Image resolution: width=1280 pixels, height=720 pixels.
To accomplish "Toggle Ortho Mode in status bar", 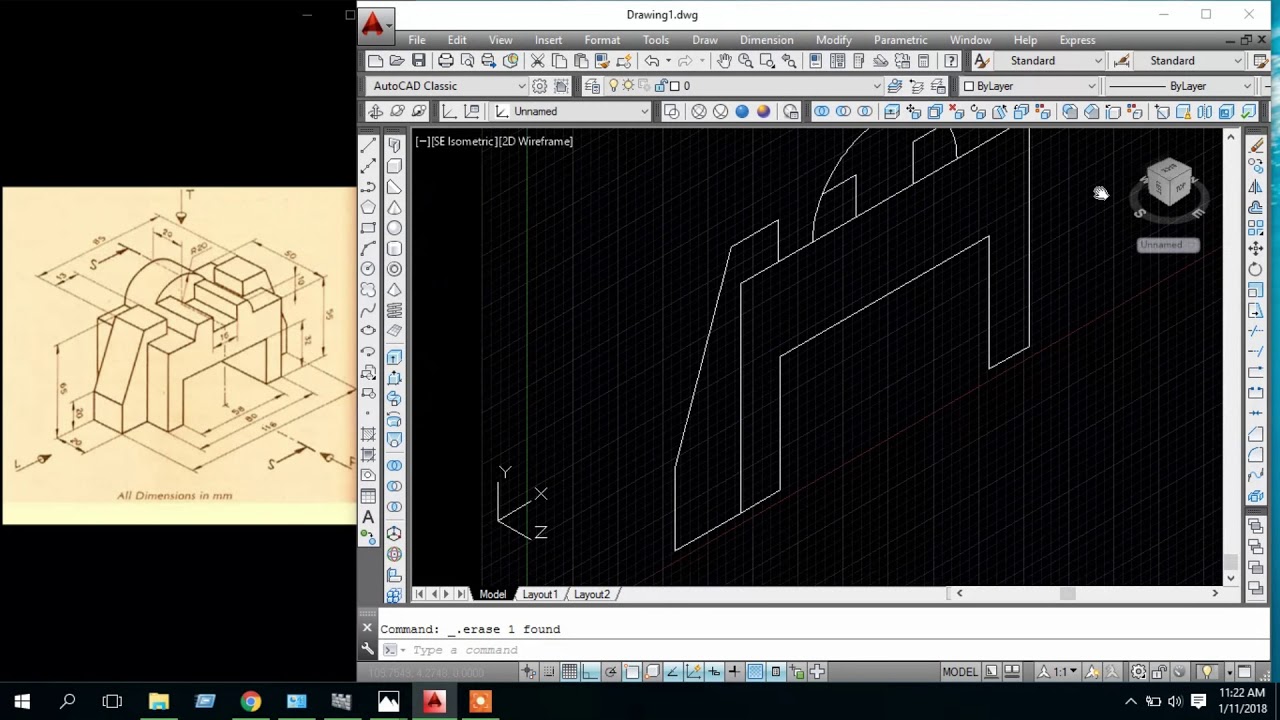I will pyautogui.click(x=590, y=672).
